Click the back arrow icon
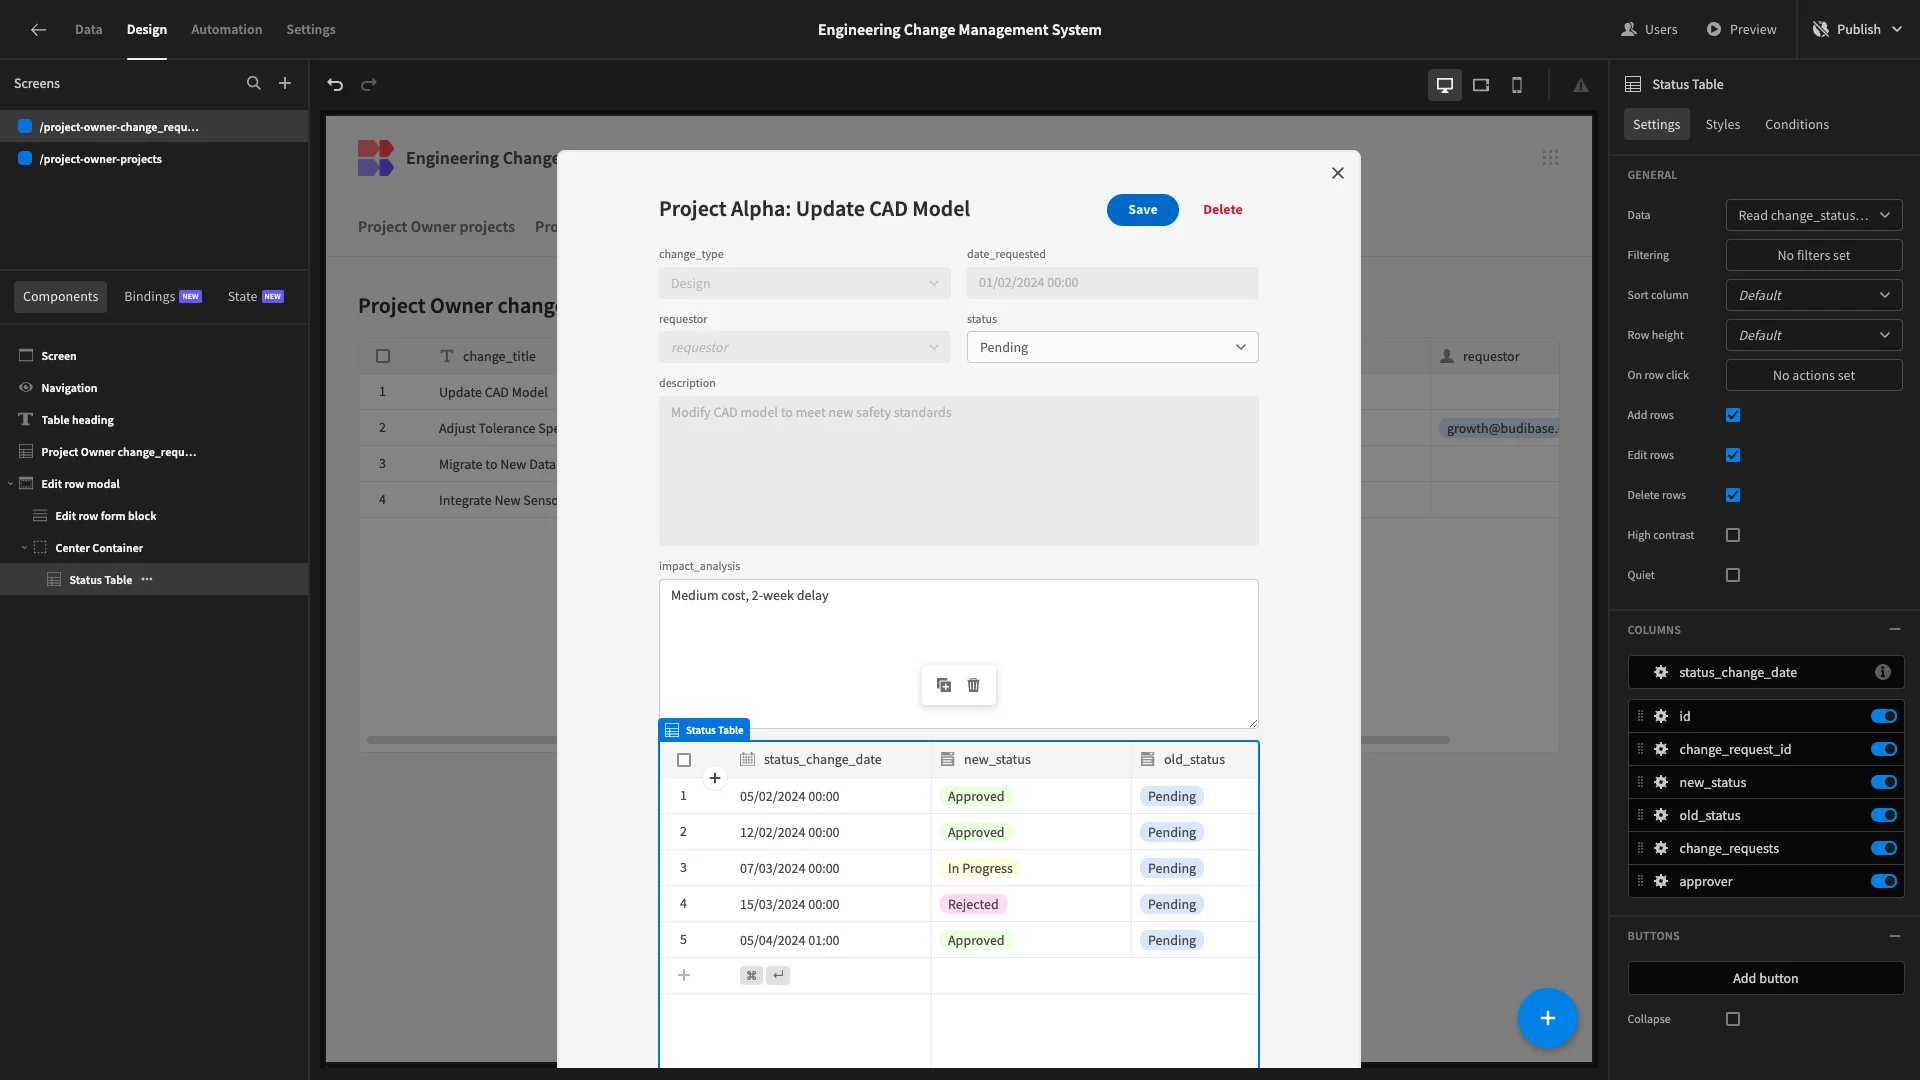The height and width of the screenshot is (1080, 1920). click(x=38, y=30)
